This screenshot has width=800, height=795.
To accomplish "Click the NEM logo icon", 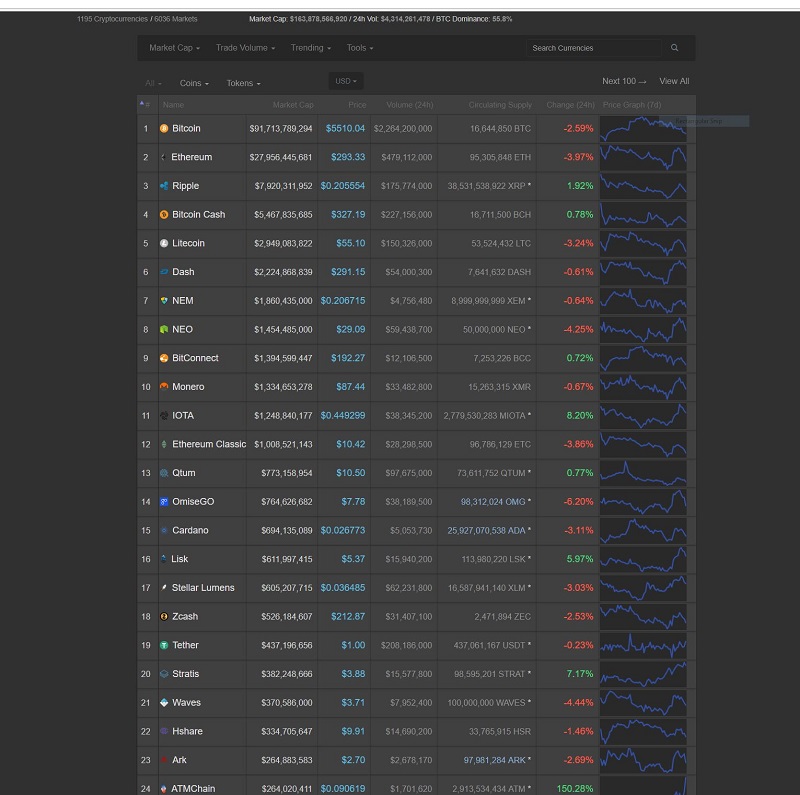I will (x=164, y=301).
